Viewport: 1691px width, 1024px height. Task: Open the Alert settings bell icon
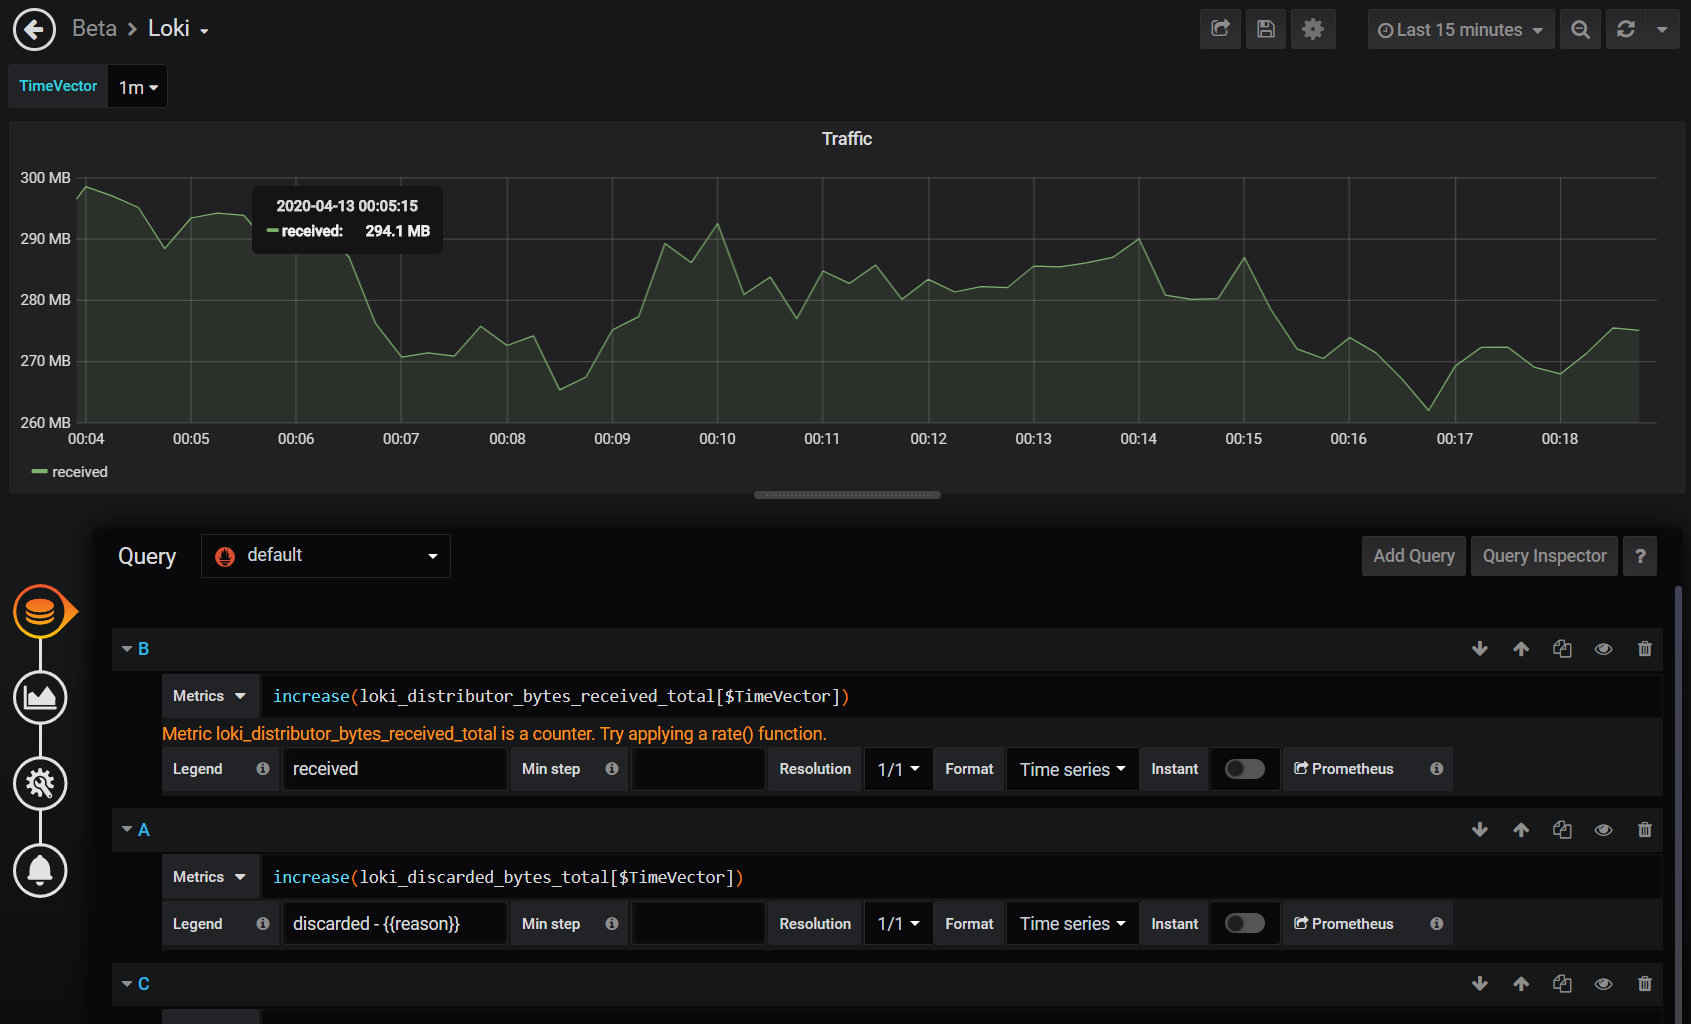click(x=40, y=870)
